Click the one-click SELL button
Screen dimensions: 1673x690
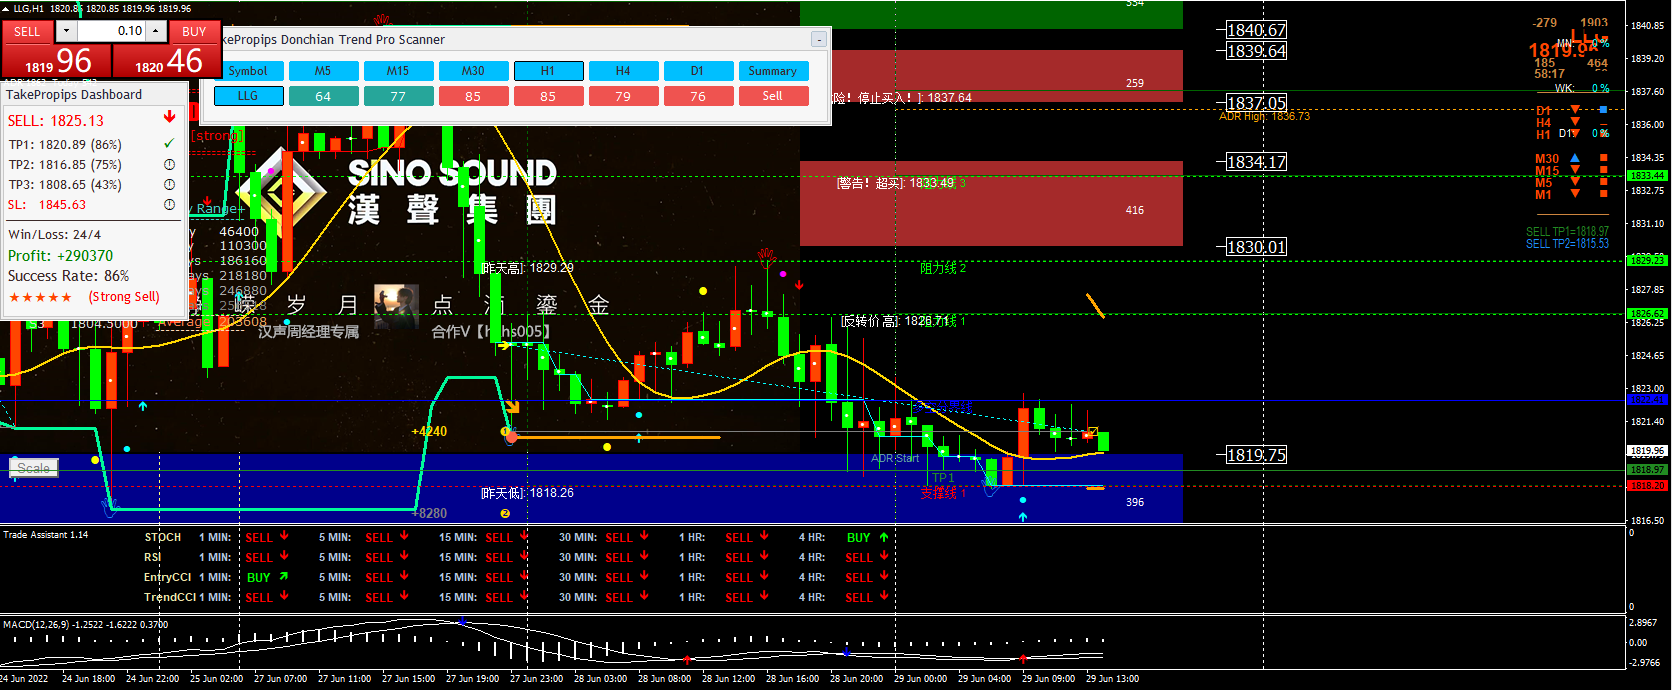pyautogui.click(x=27, y=31)
